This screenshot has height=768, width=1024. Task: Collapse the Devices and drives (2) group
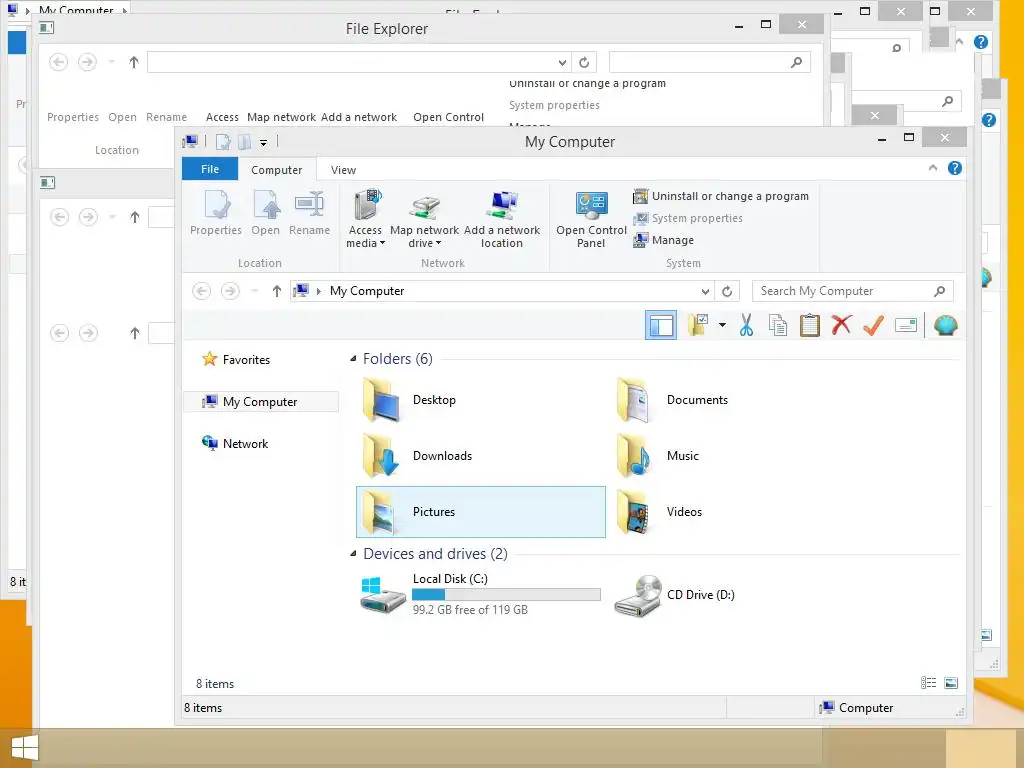pos(353,554)
